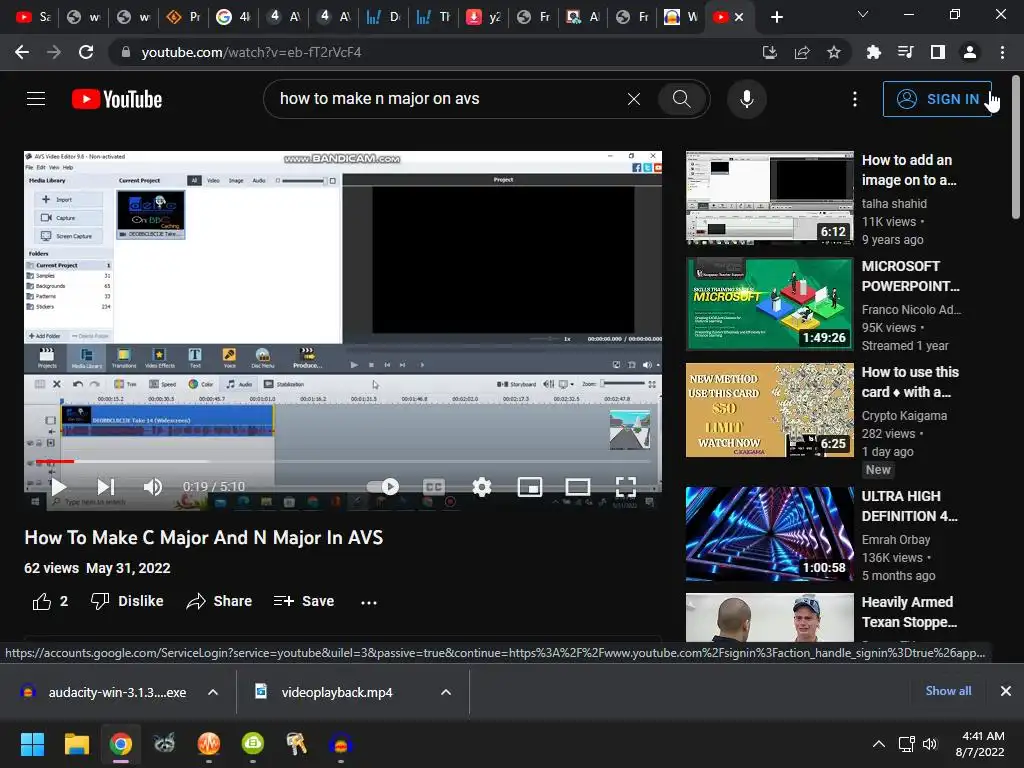Open YouTube settings three-dot menu

coord(854,99)
